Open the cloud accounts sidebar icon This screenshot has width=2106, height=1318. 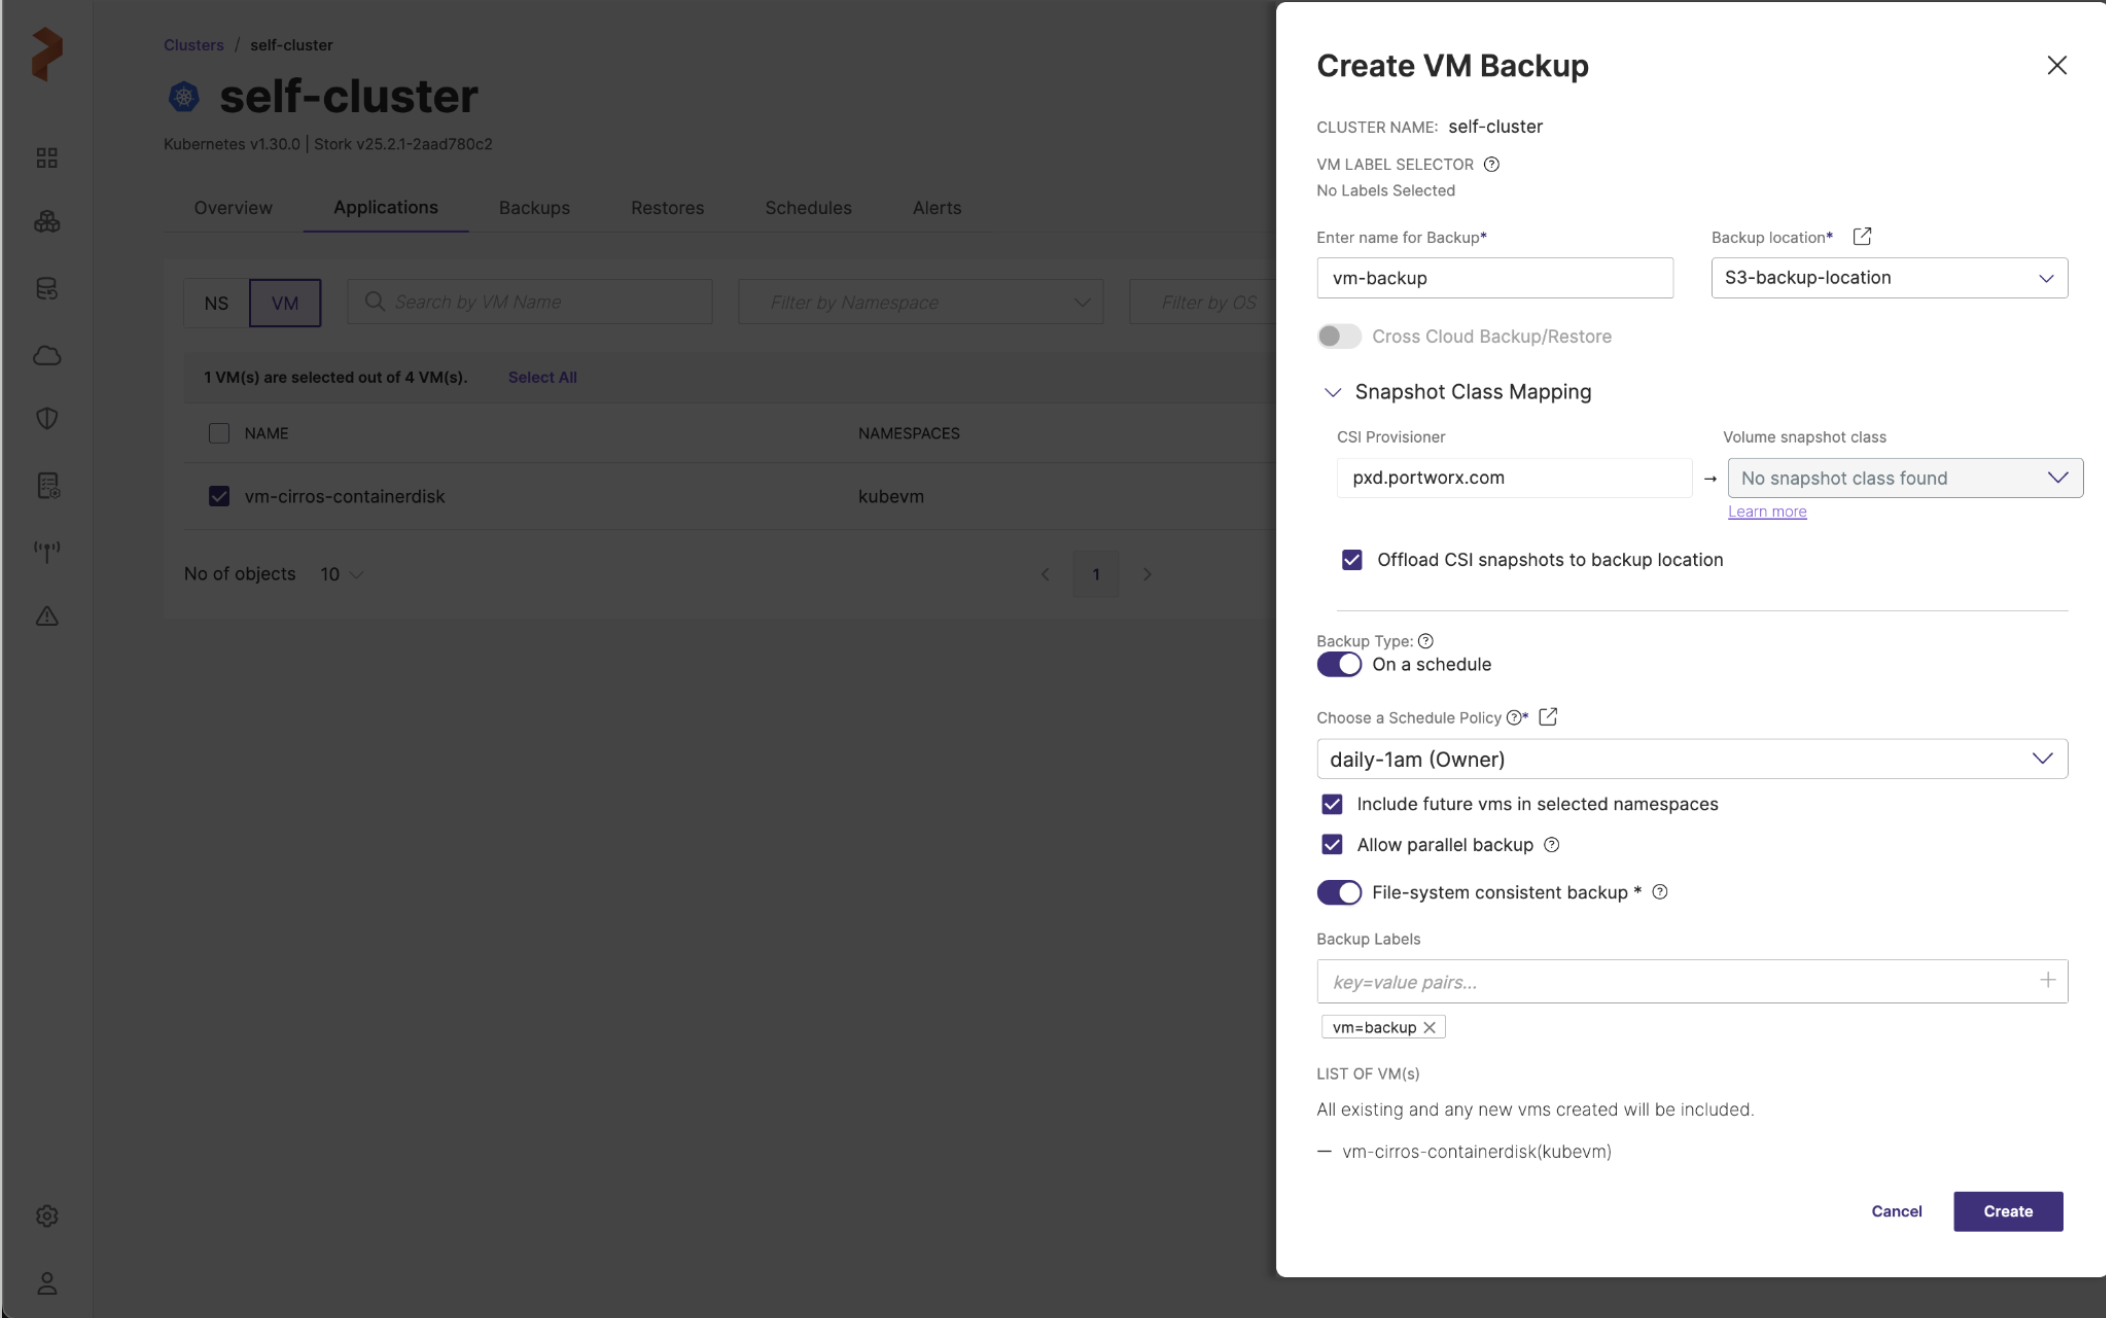(x=47, y=356)
